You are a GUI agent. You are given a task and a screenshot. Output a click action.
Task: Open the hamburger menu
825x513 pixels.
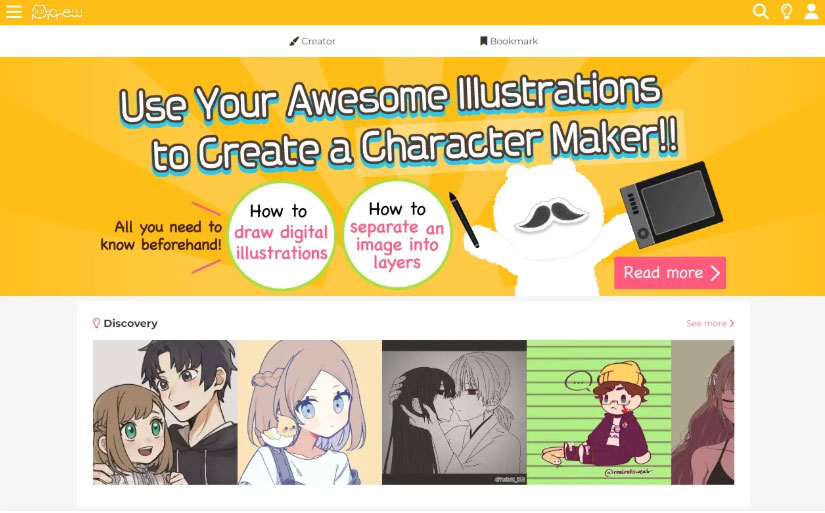14,12
